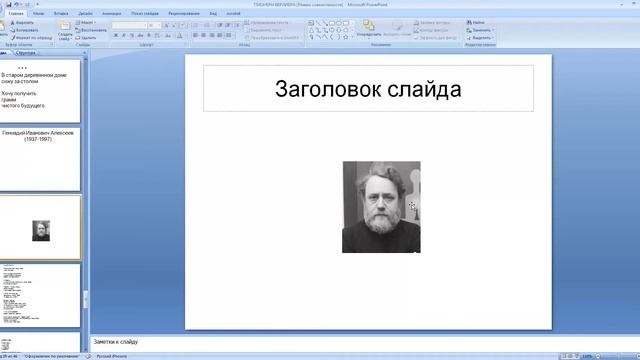
Task: Click the font color icon
Action: point(179,36)
